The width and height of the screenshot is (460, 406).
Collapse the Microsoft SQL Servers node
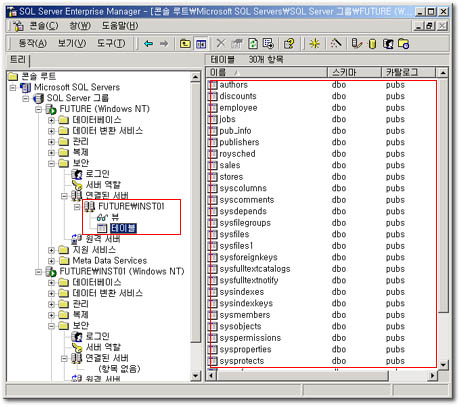[x=13, y=88]
